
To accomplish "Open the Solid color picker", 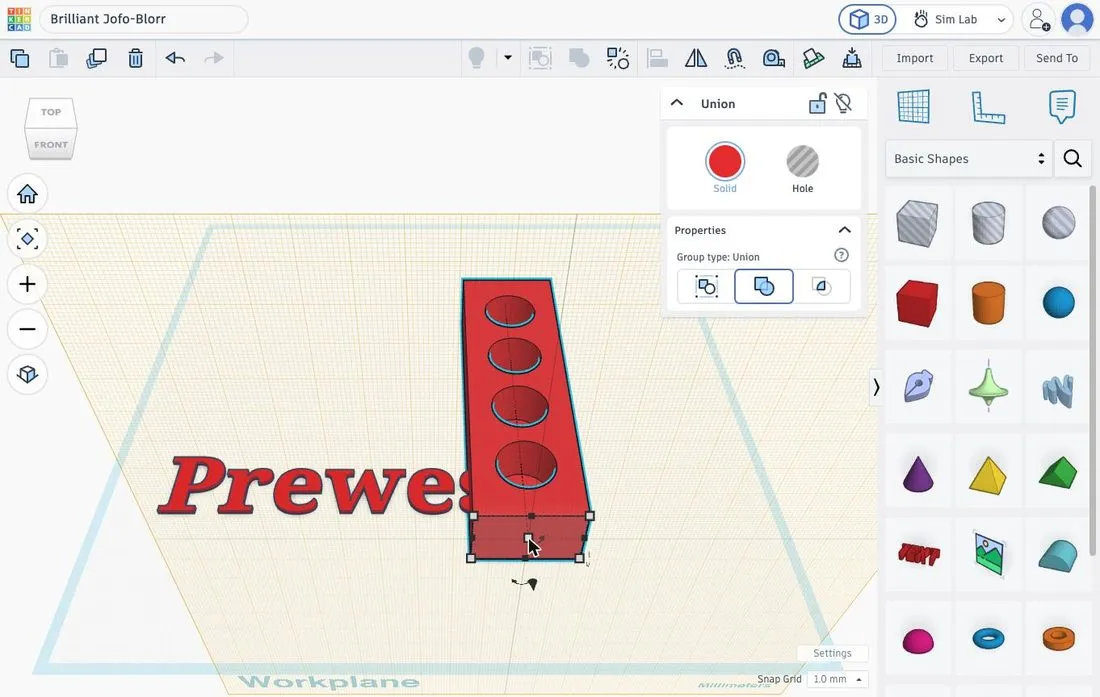I will tap(725, 161).
